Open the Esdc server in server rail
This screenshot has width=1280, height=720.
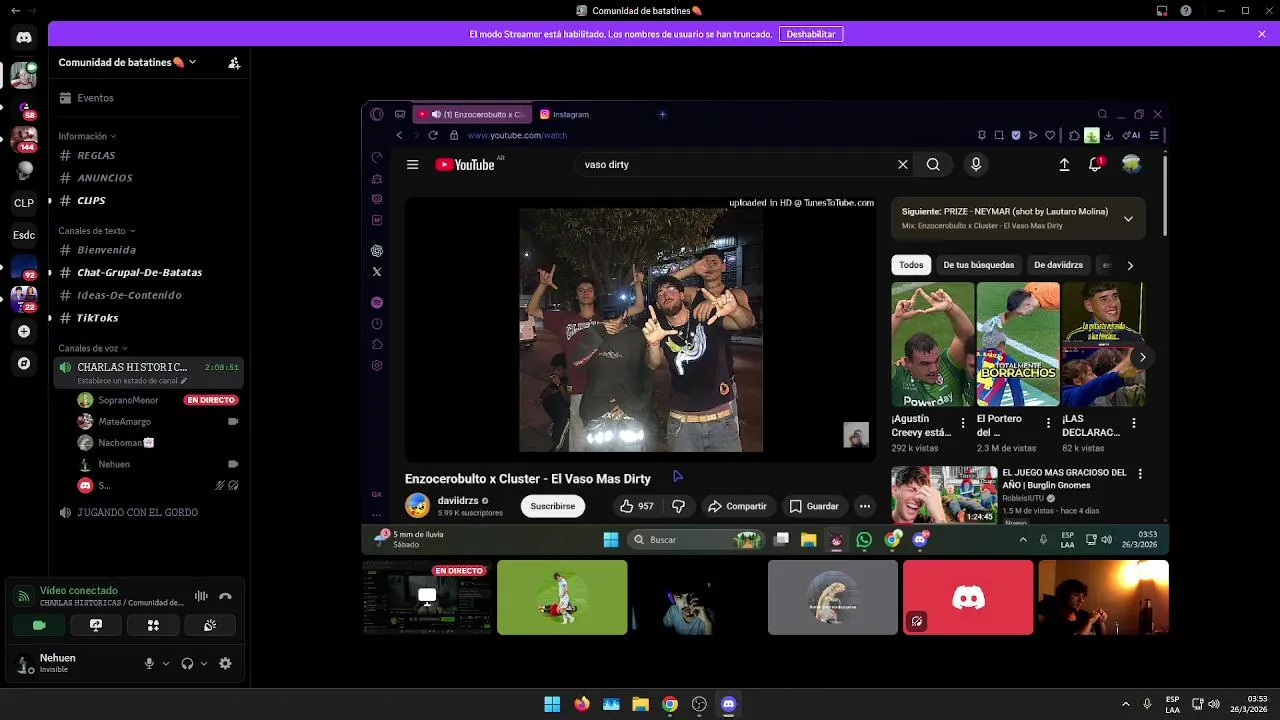pos(24,235)
